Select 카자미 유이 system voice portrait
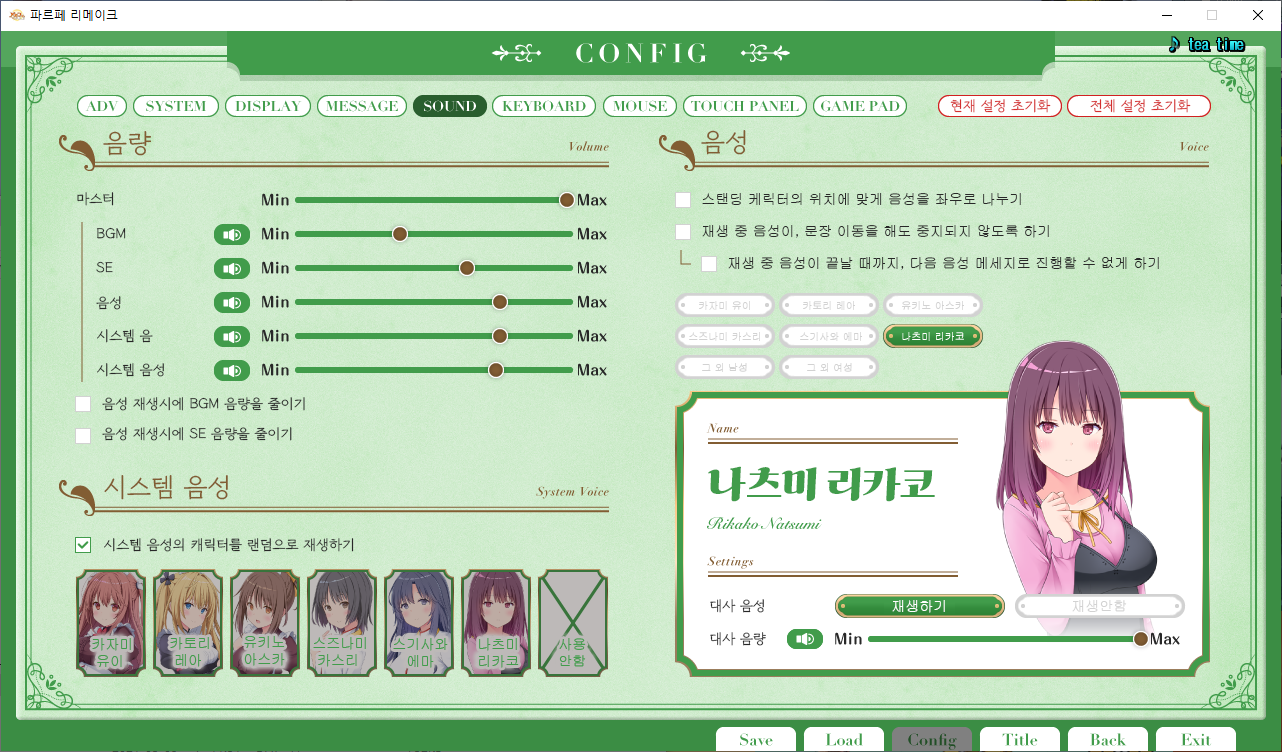1282x752 pixels. click(x=111, y=624)
